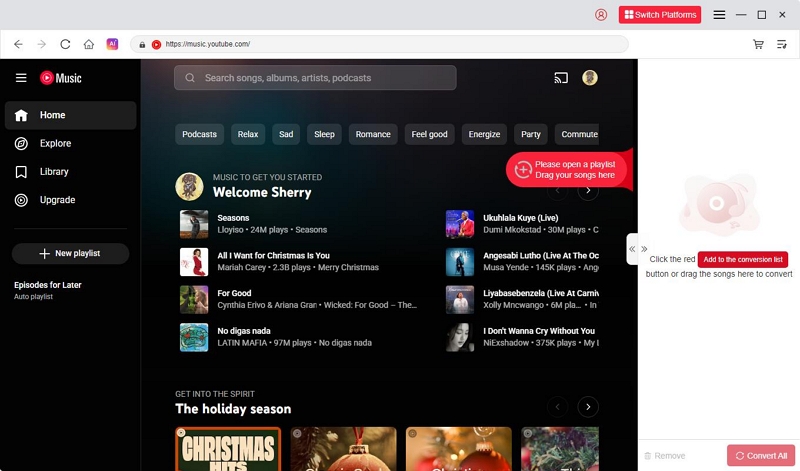Click the URL address bar
This screenshot has height=471, width=800.
click(x=379, y=44)
